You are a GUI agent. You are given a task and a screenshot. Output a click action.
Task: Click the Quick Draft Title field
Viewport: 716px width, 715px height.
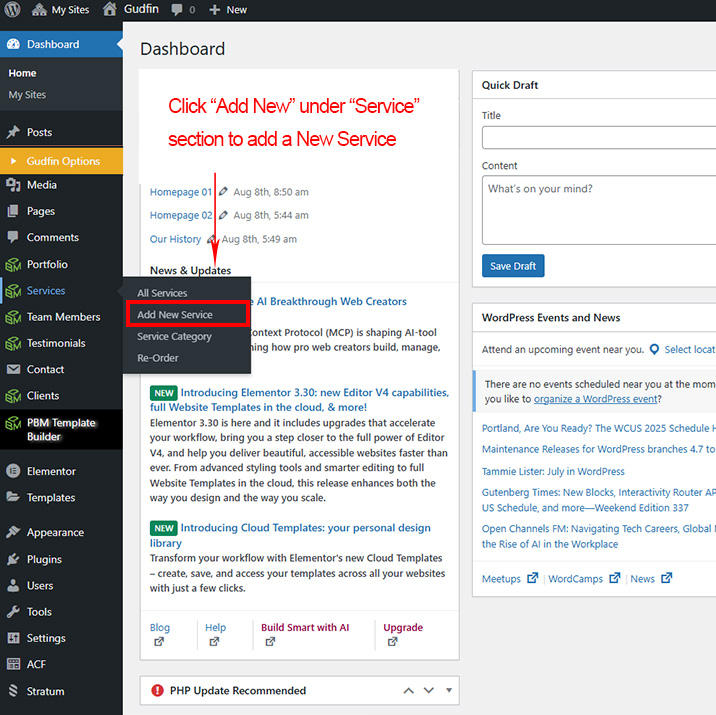(598, 137)
